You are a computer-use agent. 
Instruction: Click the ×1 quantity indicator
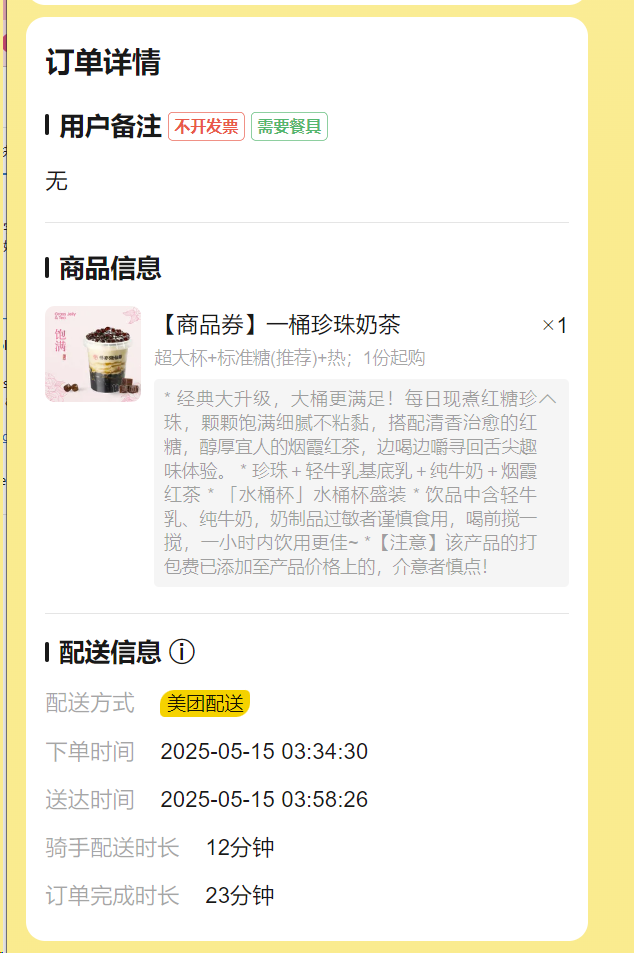[554, 325]
